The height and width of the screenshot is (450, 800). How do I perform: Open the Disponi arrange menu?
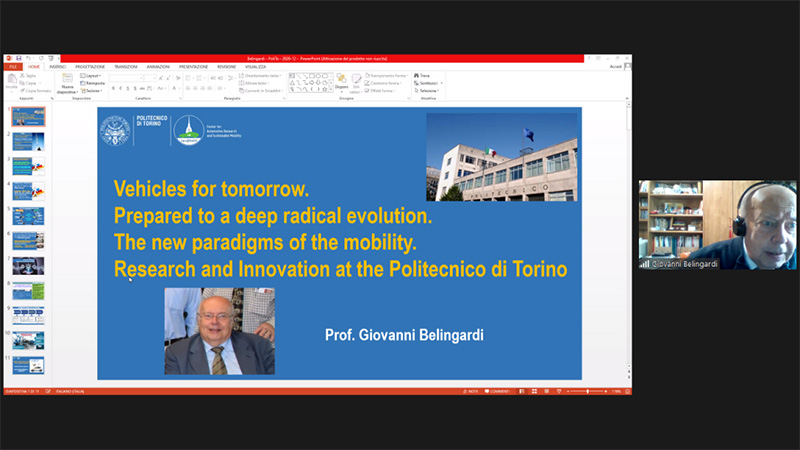pos(341,83)
